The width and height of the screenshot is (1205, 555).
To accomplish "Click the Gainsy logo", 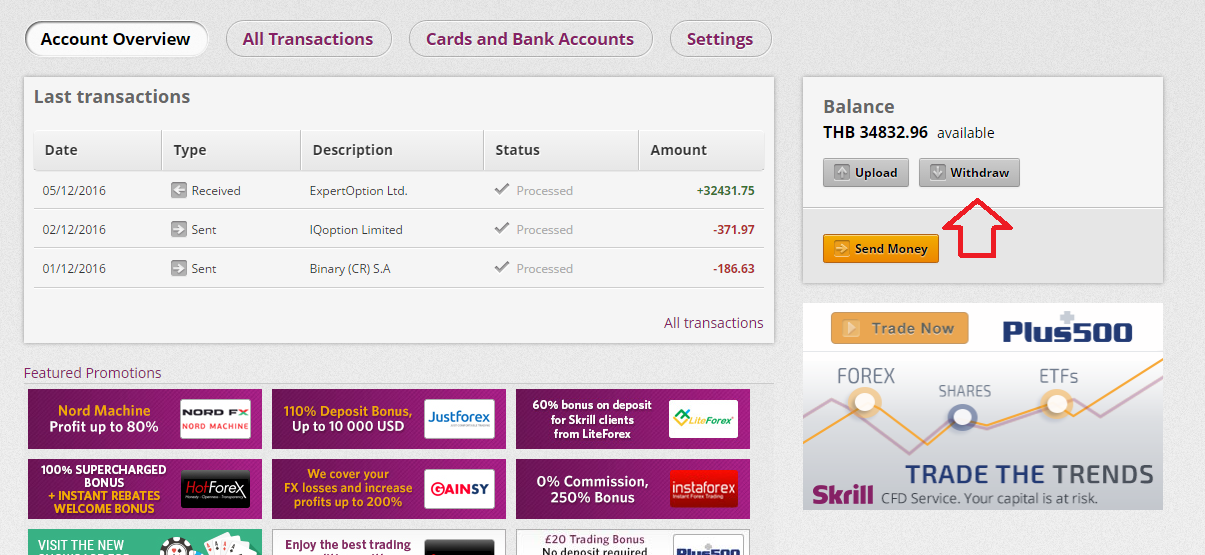I will tap(459, 489).
